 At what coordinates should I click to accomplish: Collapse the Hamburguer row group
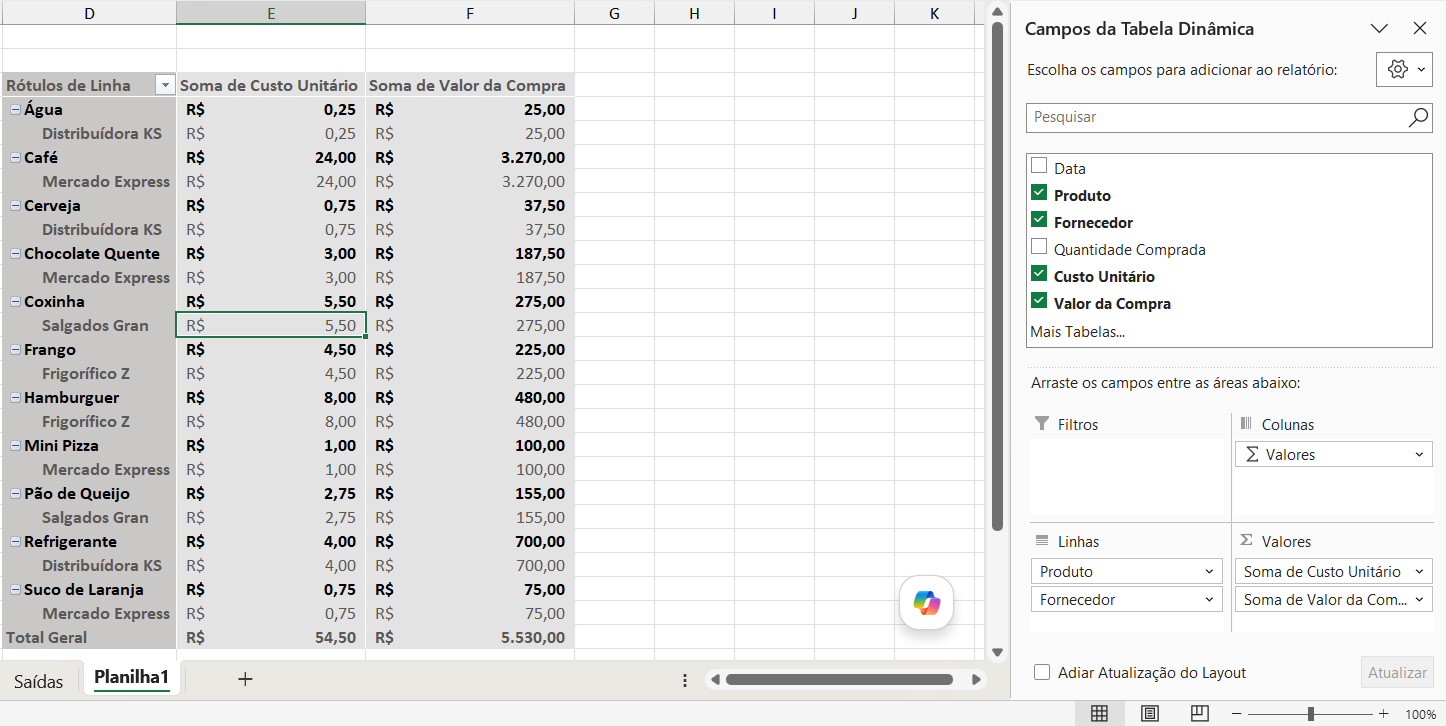click(x=15, y=397)
